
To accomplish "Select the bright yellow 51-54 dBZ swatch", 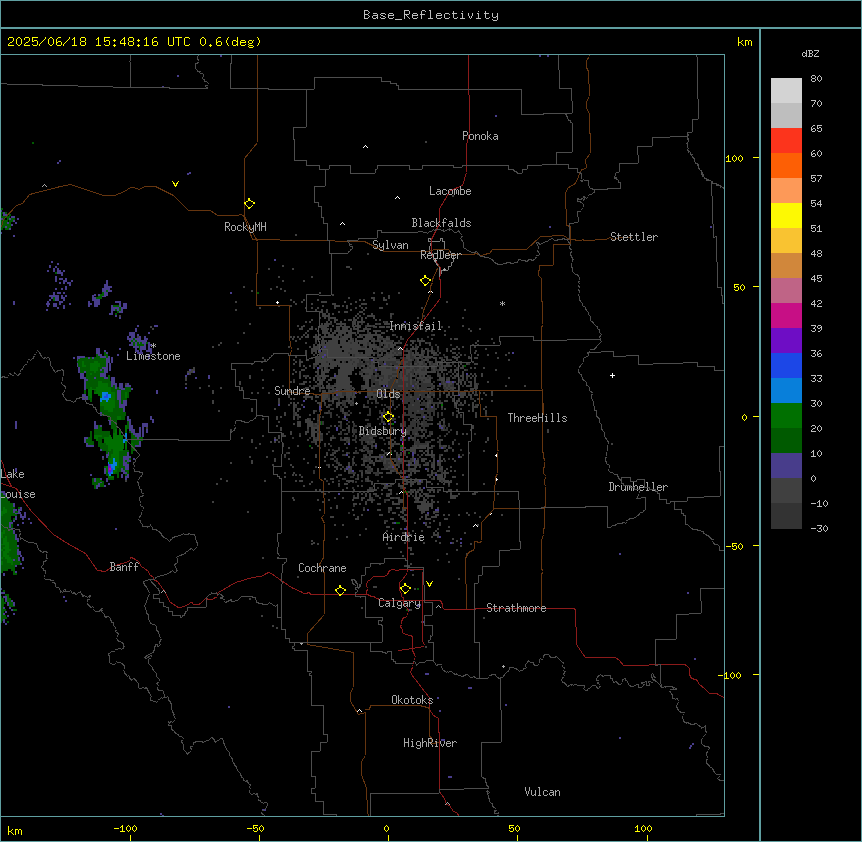I will point(786,215).
